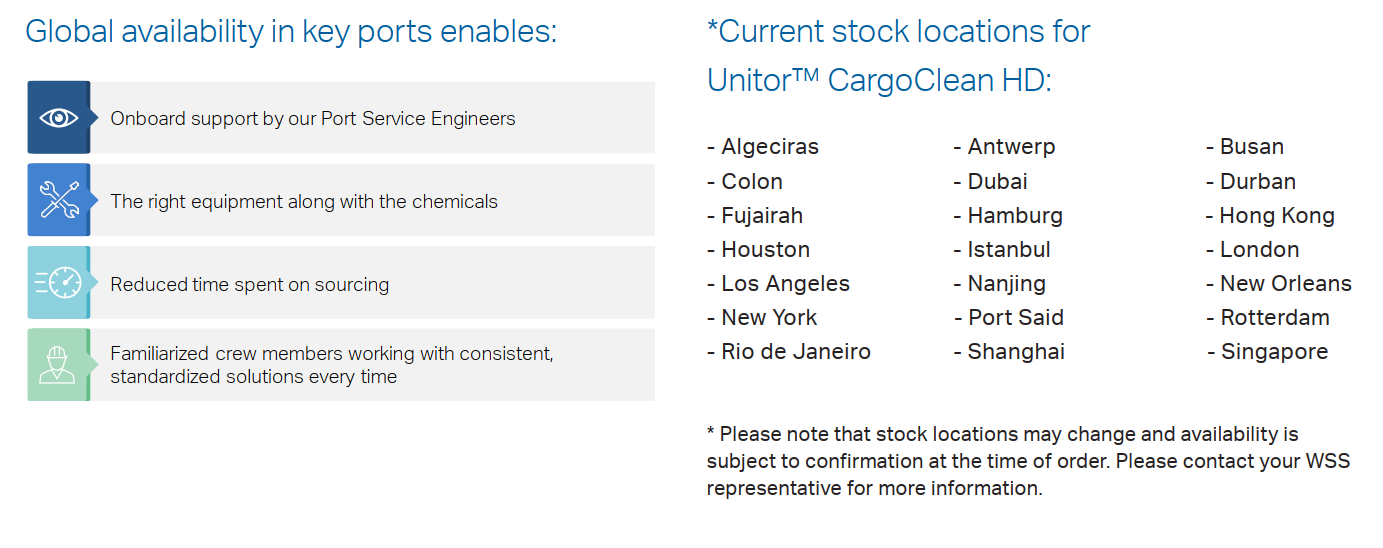
Task: Click the eye icon for onboard support
Action: [x=59, y=118]
